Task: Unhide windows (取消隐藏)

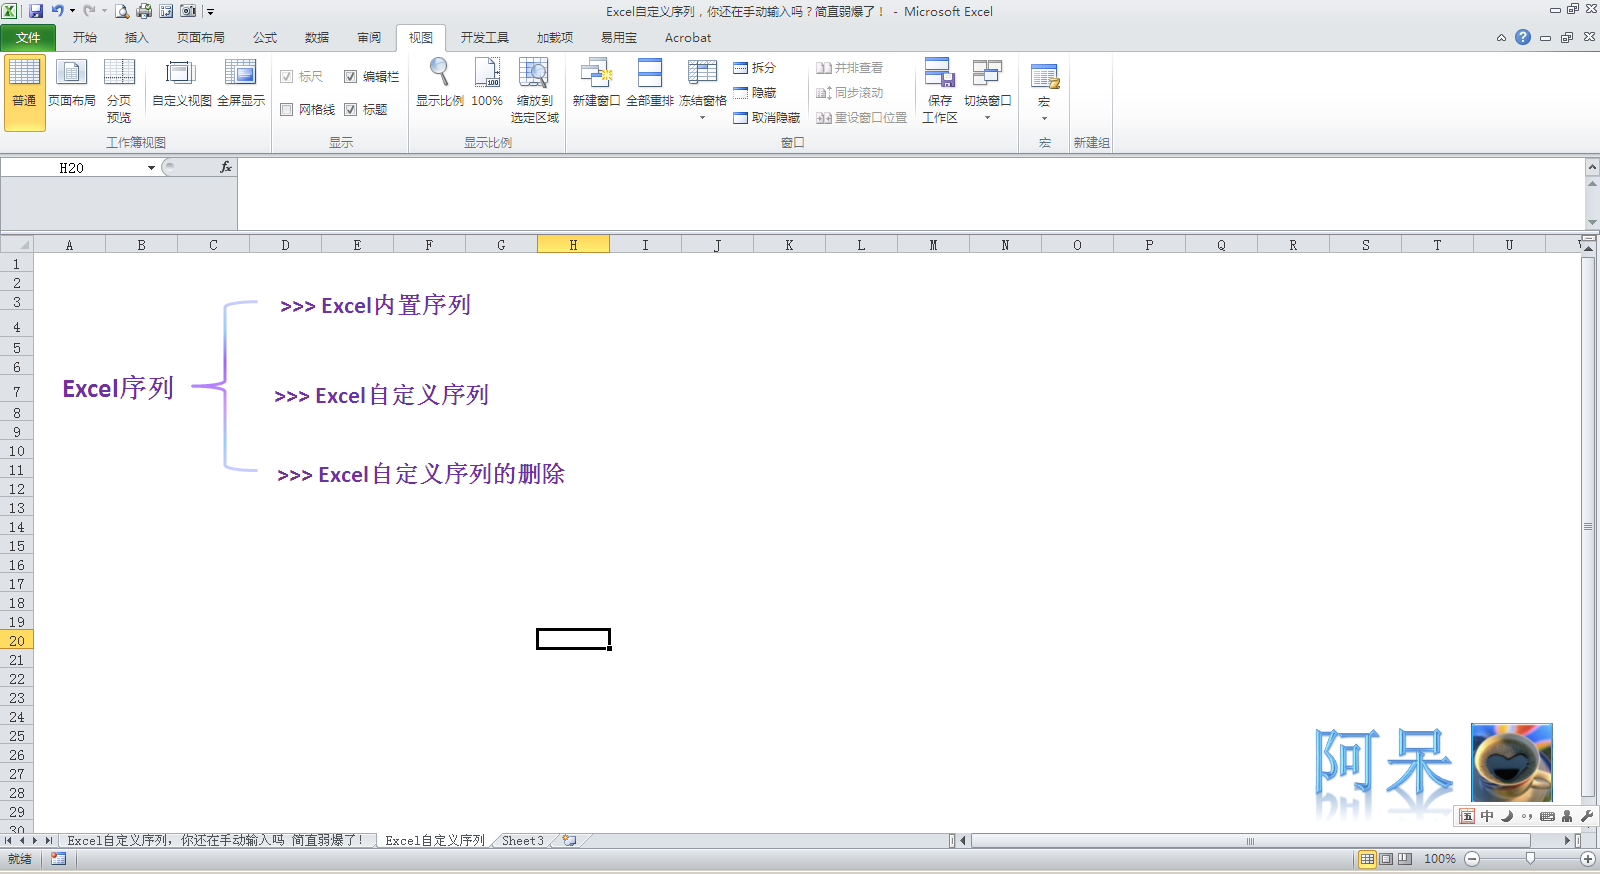Action: tap(767, 118)
